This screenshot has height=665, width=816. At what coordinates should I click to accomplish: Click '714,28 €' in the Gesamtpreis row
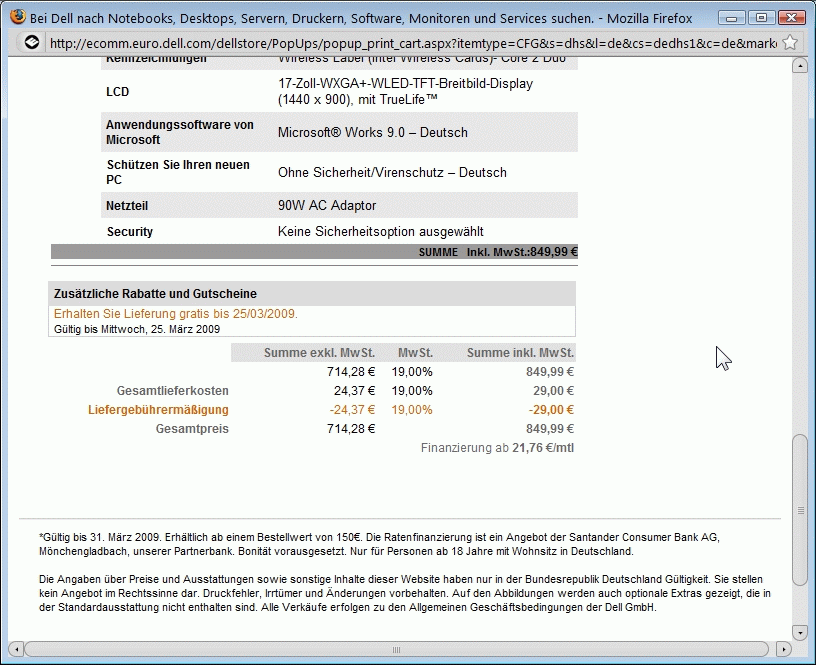pos(351,429)
